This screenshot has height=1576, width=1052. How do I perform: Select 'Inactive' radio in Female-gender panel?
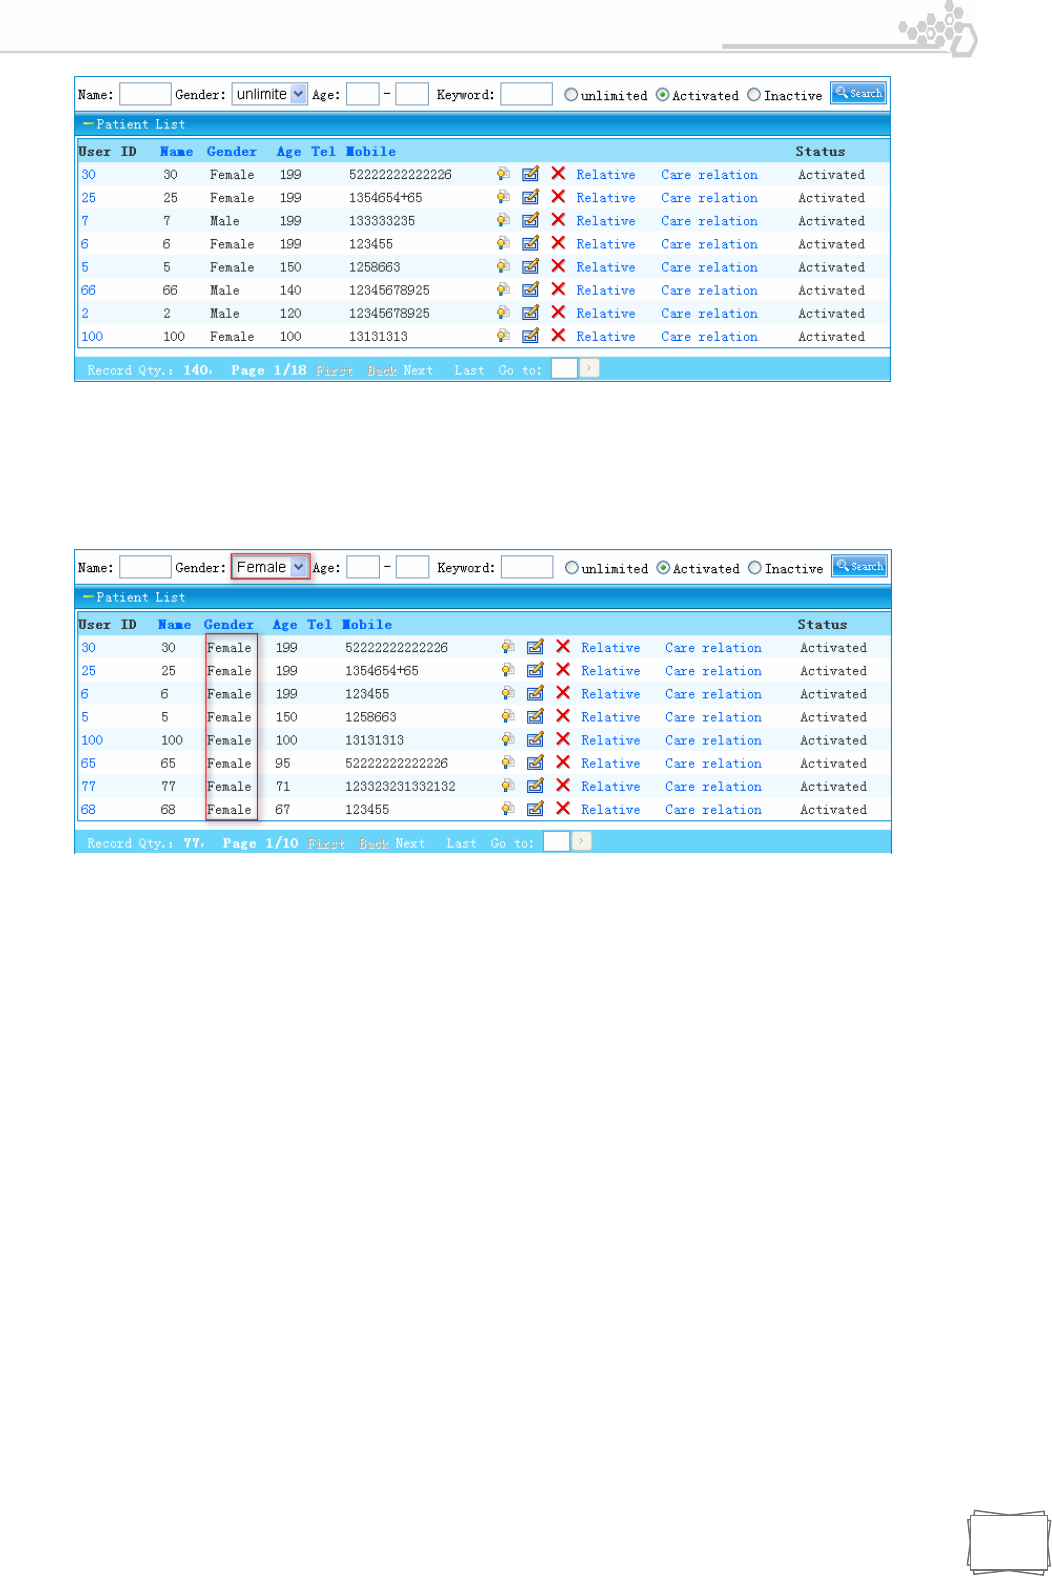(x=755, y=568)
